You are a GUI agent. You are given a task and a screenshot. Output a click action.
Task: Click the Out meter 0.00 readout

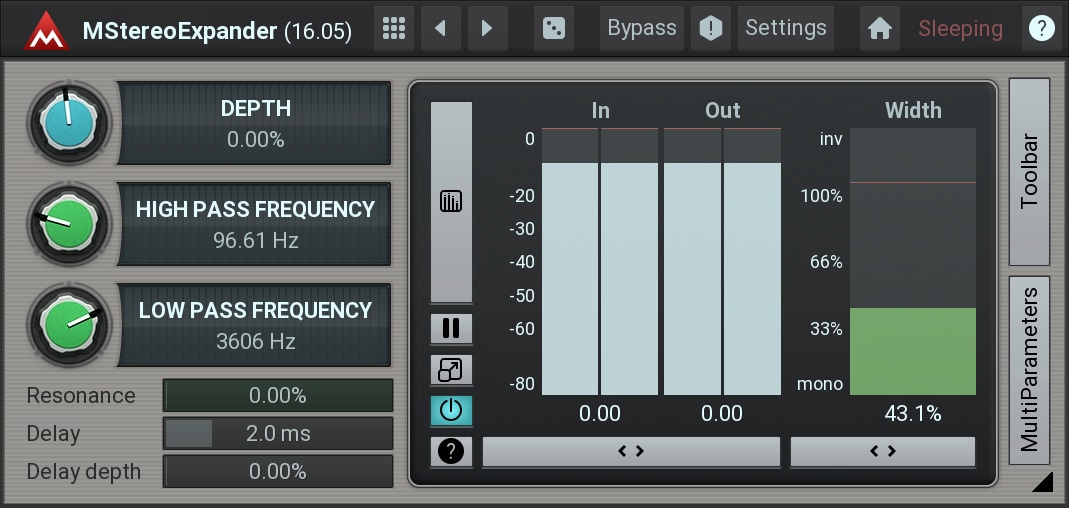point(722,413)
